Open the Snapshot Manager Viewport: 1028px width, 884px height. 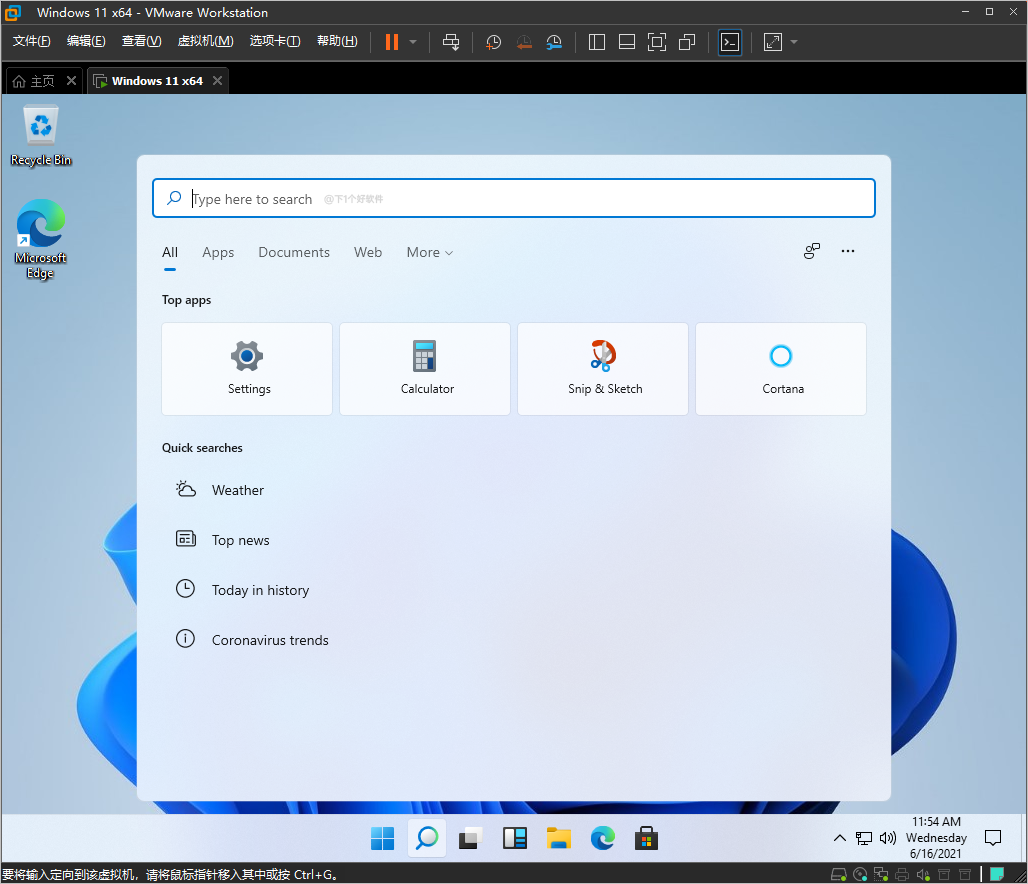tap(555, 42)
